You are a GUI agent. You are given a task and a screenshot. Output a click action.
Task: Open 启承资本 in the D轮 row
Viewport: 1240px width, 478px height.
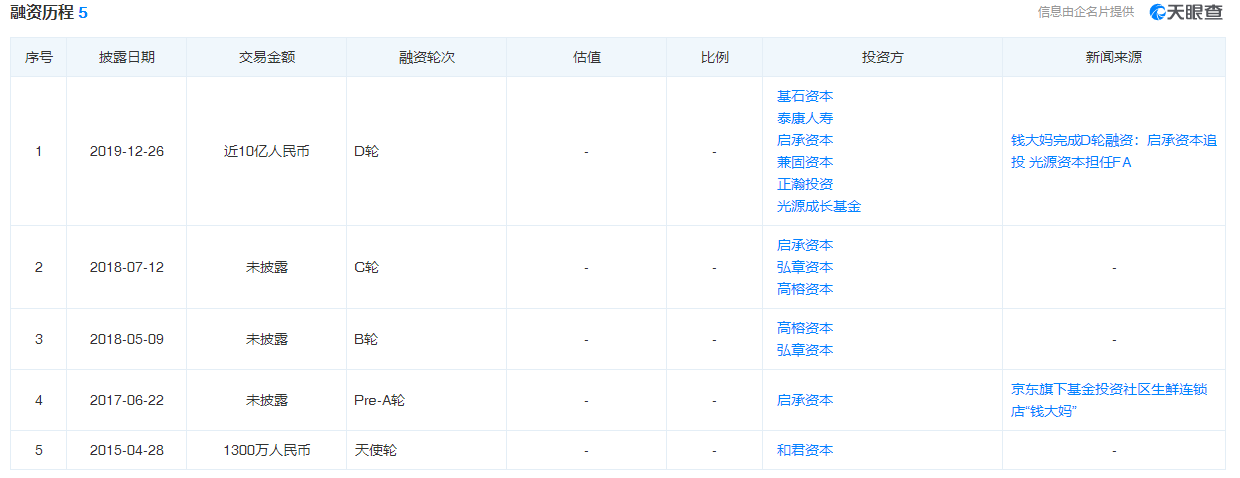(805, 140)
